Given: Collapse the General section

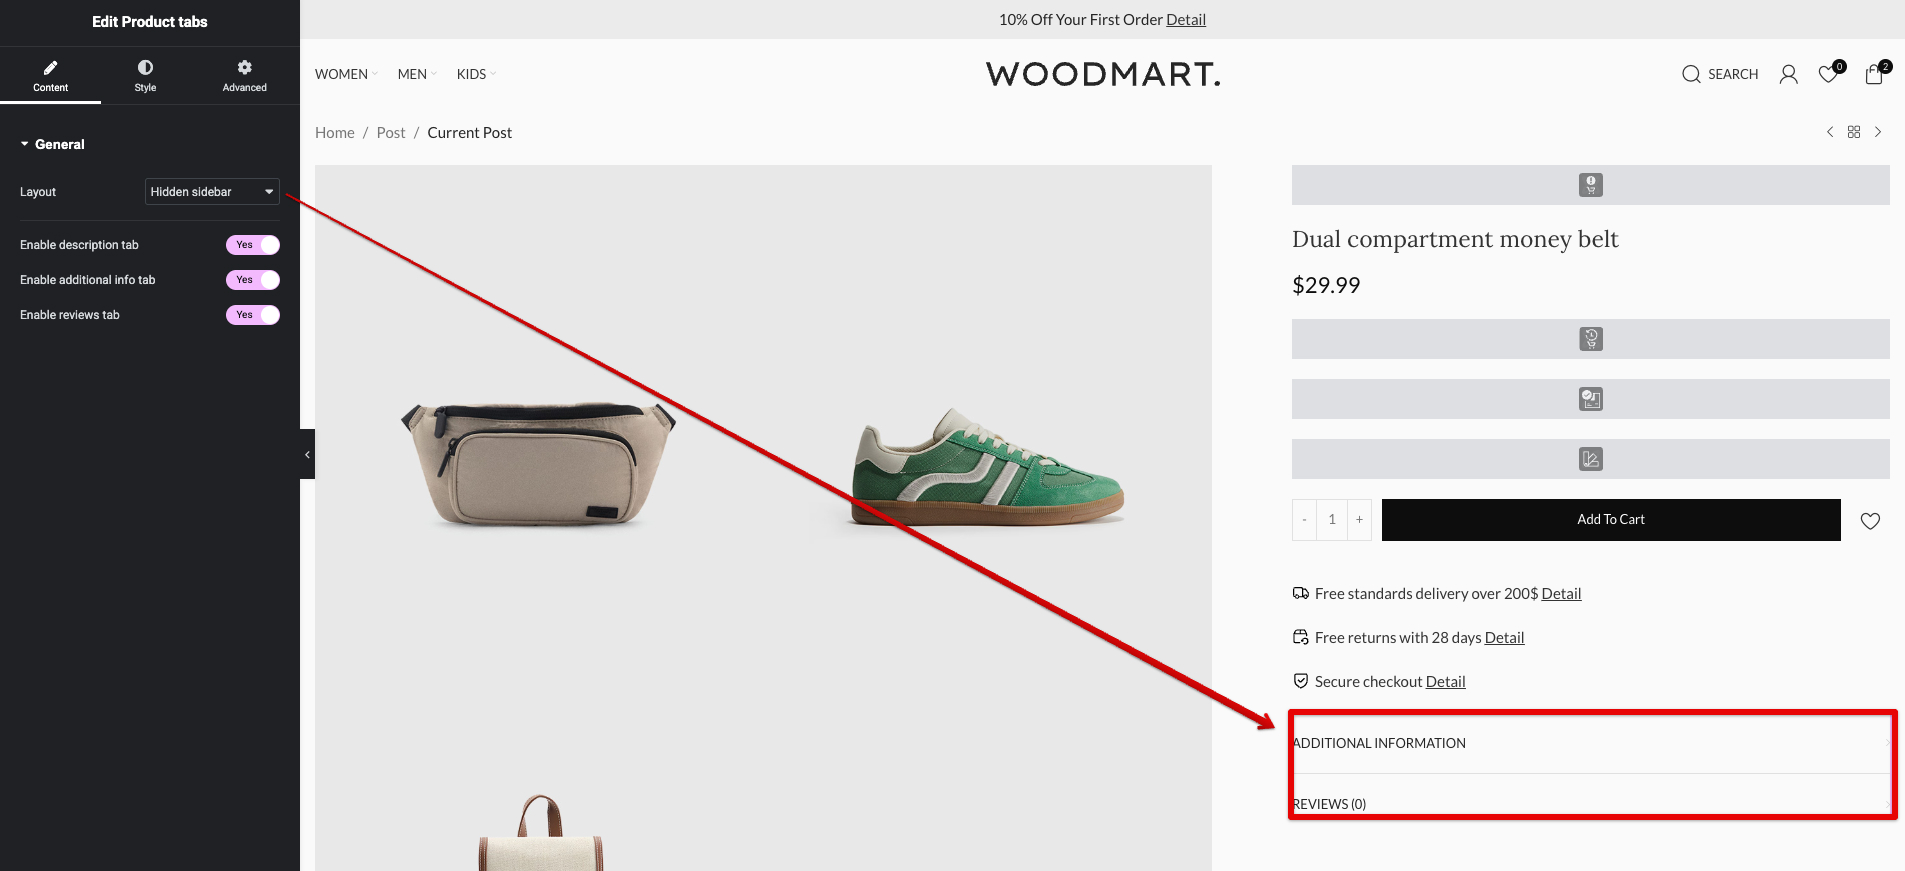Looking at the screenshot, I should pyautogui.click(x=53, y=144).
